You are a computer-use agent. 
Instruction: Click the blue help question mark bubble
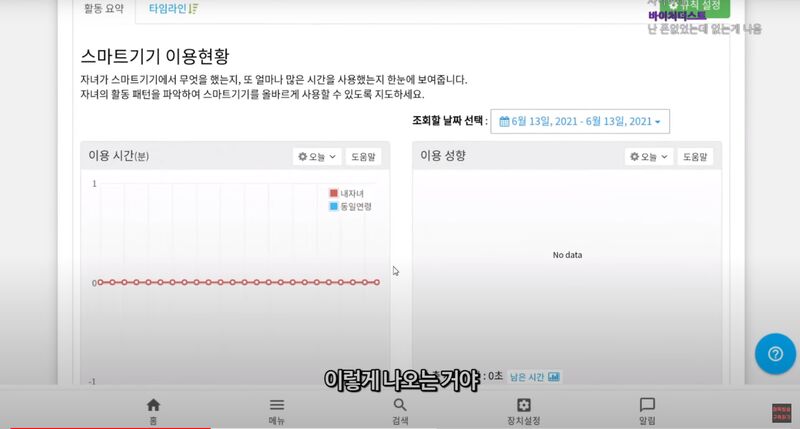click(774, 353)
